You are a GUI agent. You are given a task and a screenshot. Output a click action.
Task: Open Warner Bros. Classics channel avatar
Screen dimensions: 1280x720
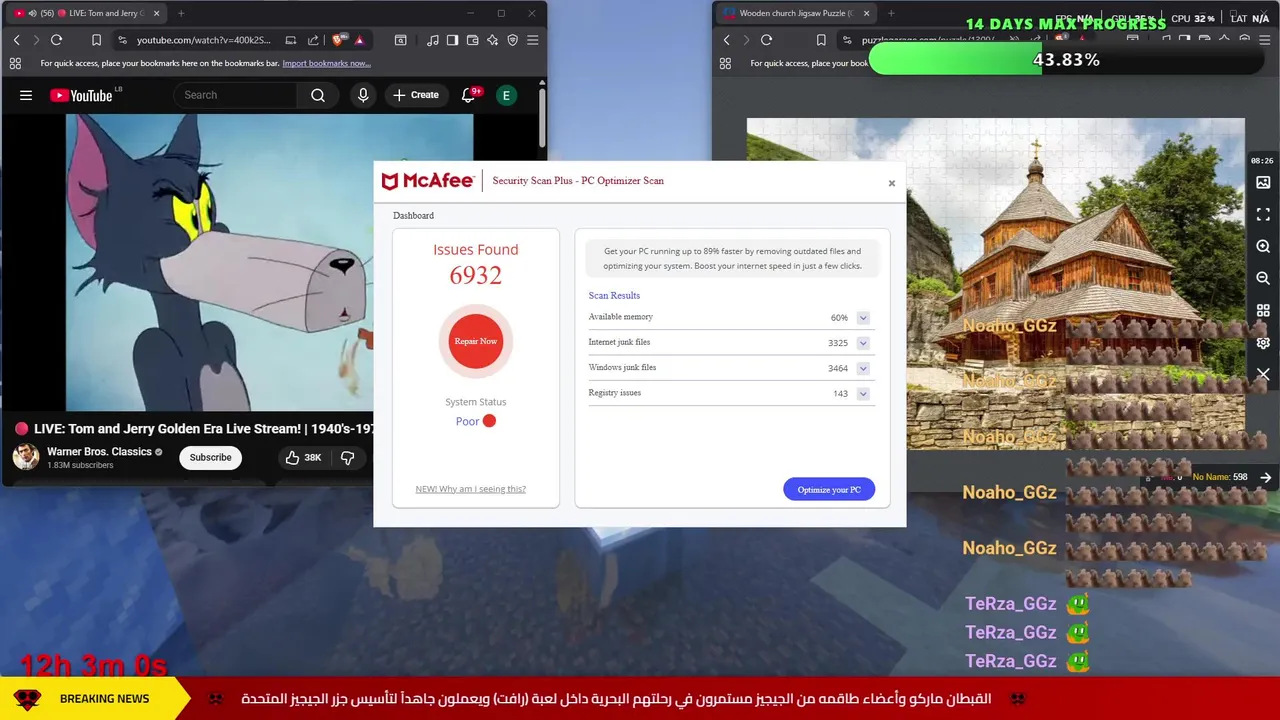[26, 457]
